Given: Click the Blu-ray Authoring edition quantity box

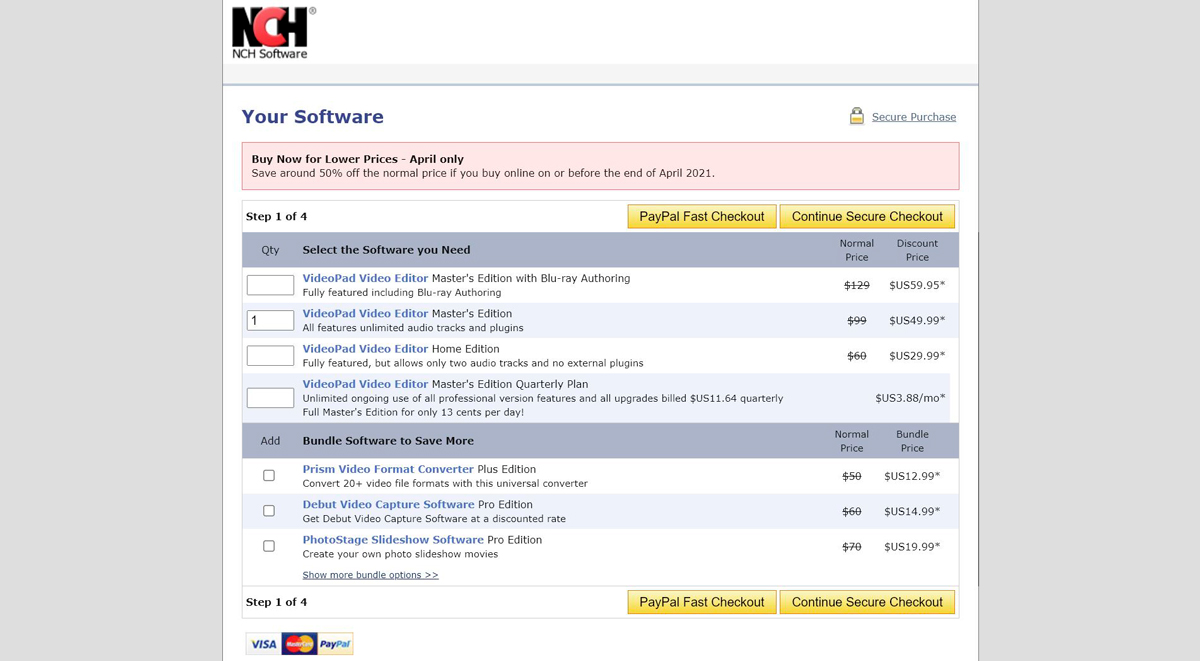Looking at the screenshot, I should point(270,284).
